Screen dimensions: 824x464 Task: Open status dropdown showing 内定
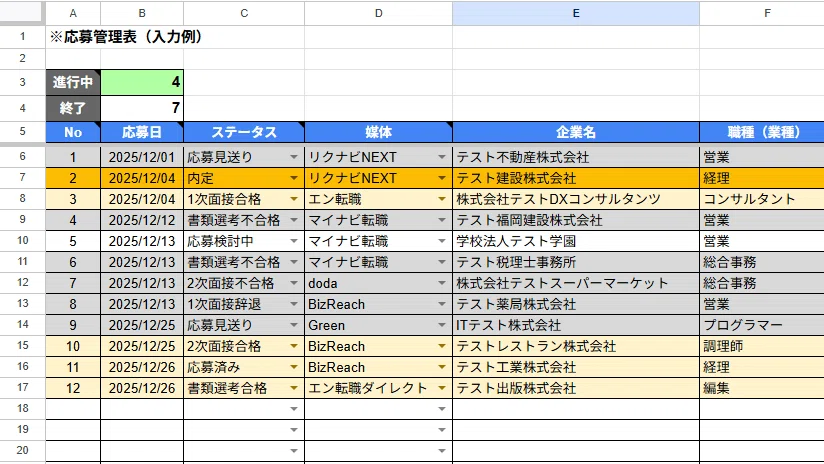click(294, 178)
